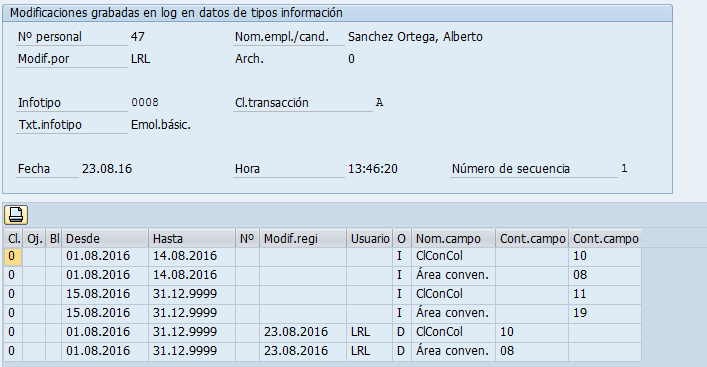Image resolution: width=707 pixels, height=367 pixels.
Task: Select the Oj. column header
Action: (x=34, y=239)
